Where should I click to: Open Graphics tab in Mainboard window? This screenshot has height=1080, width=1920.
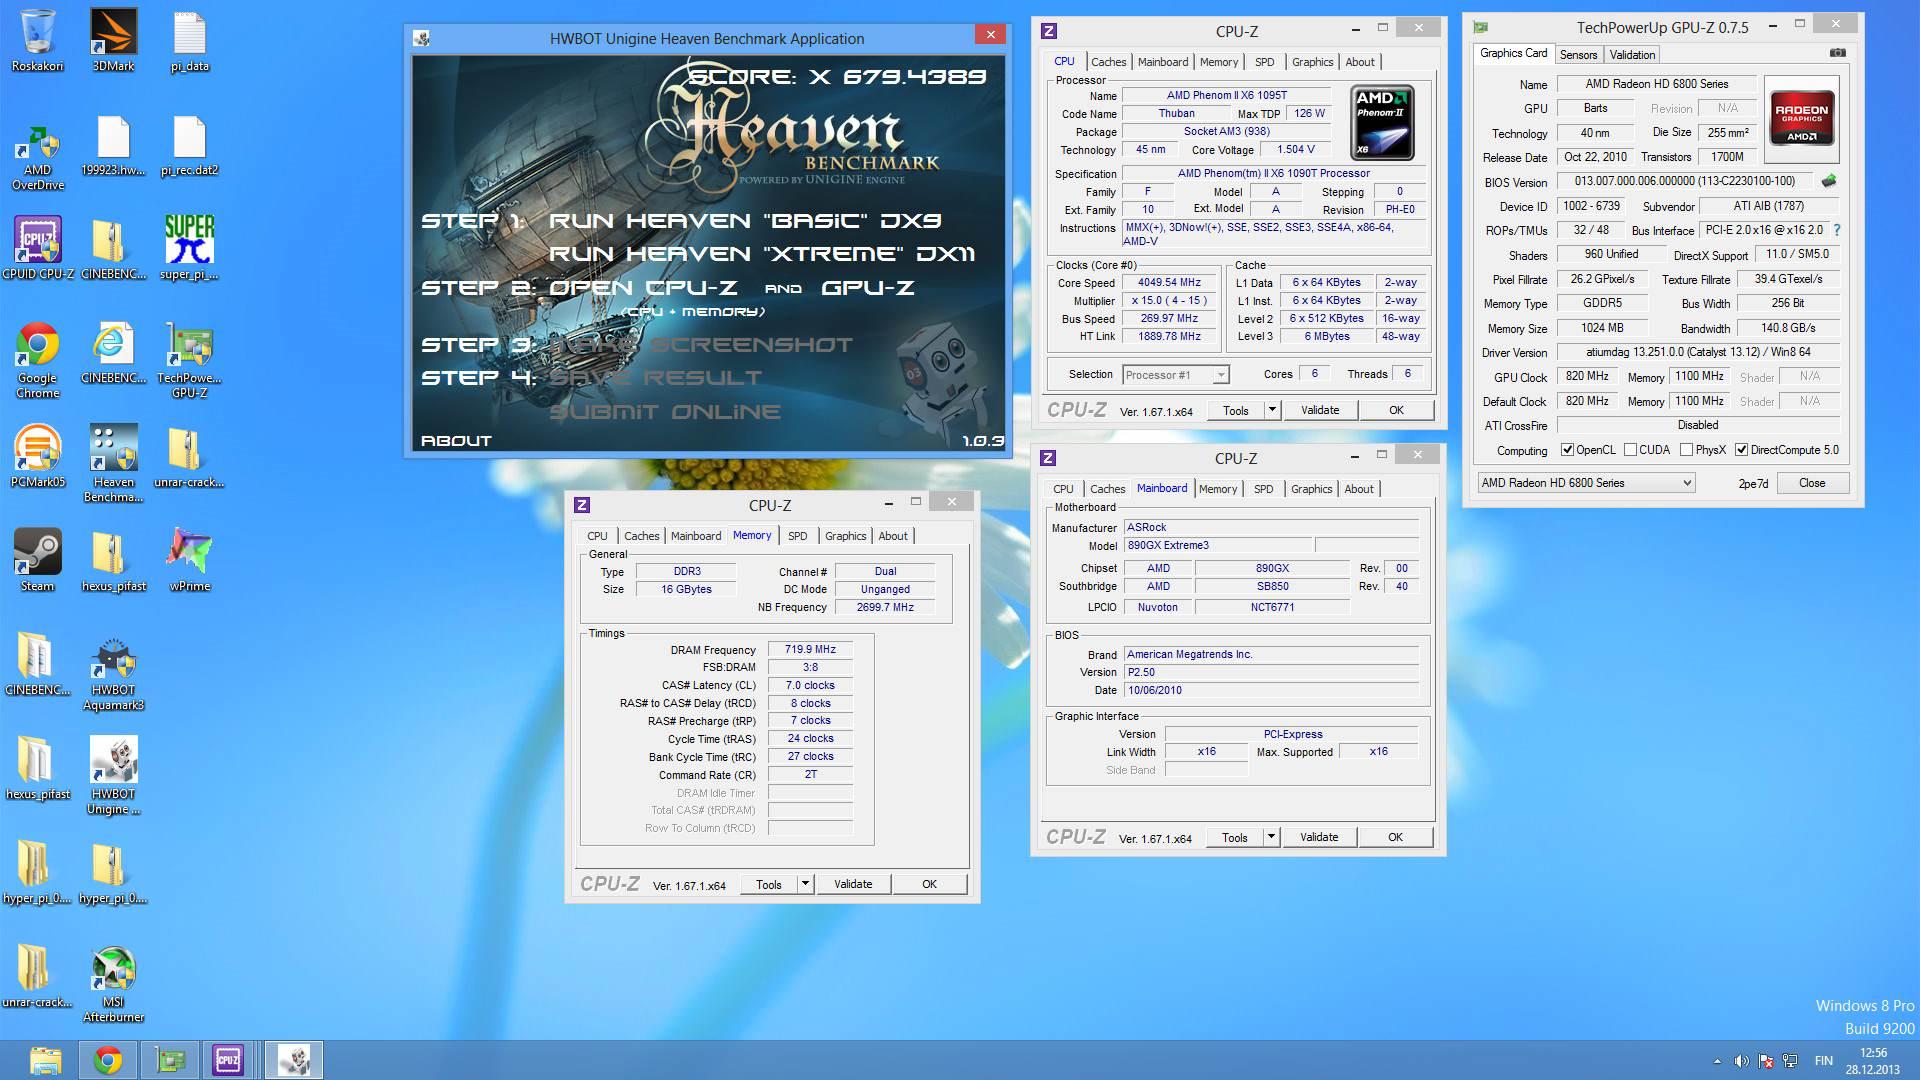click(1311, 489)
